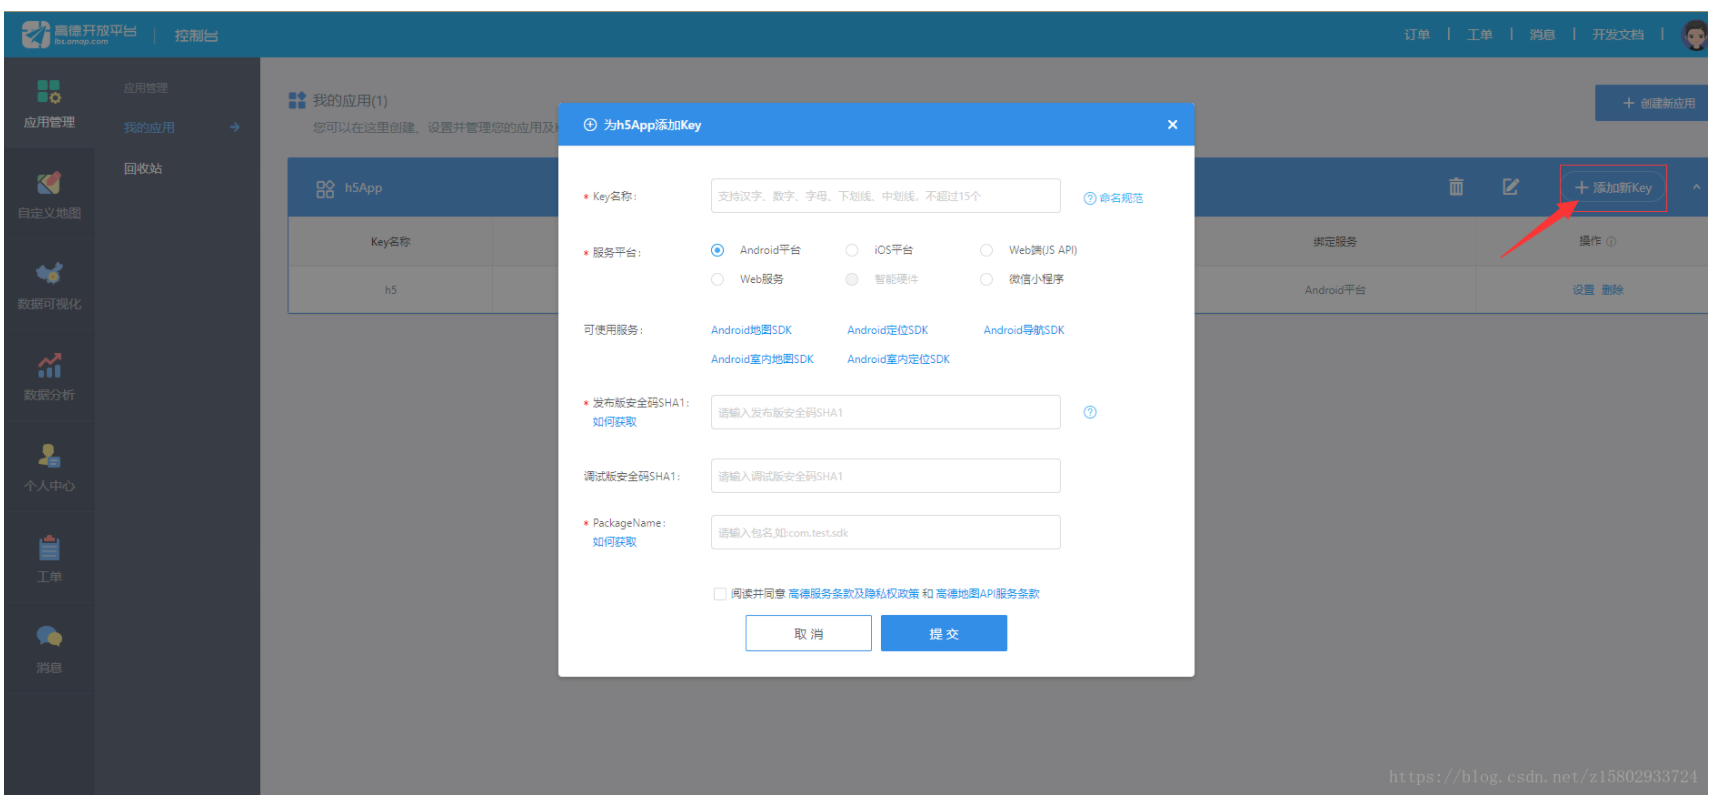This screenshot has width=1720, height=804.
Task: Open 开发文档 in top navigation
Action: point(1617,35)
